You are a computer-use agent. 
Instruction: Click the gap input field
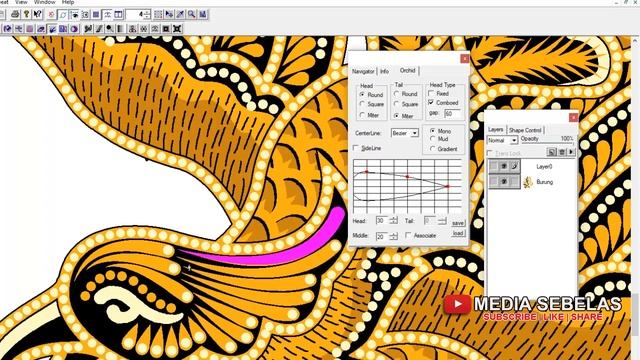pos(452,113)
